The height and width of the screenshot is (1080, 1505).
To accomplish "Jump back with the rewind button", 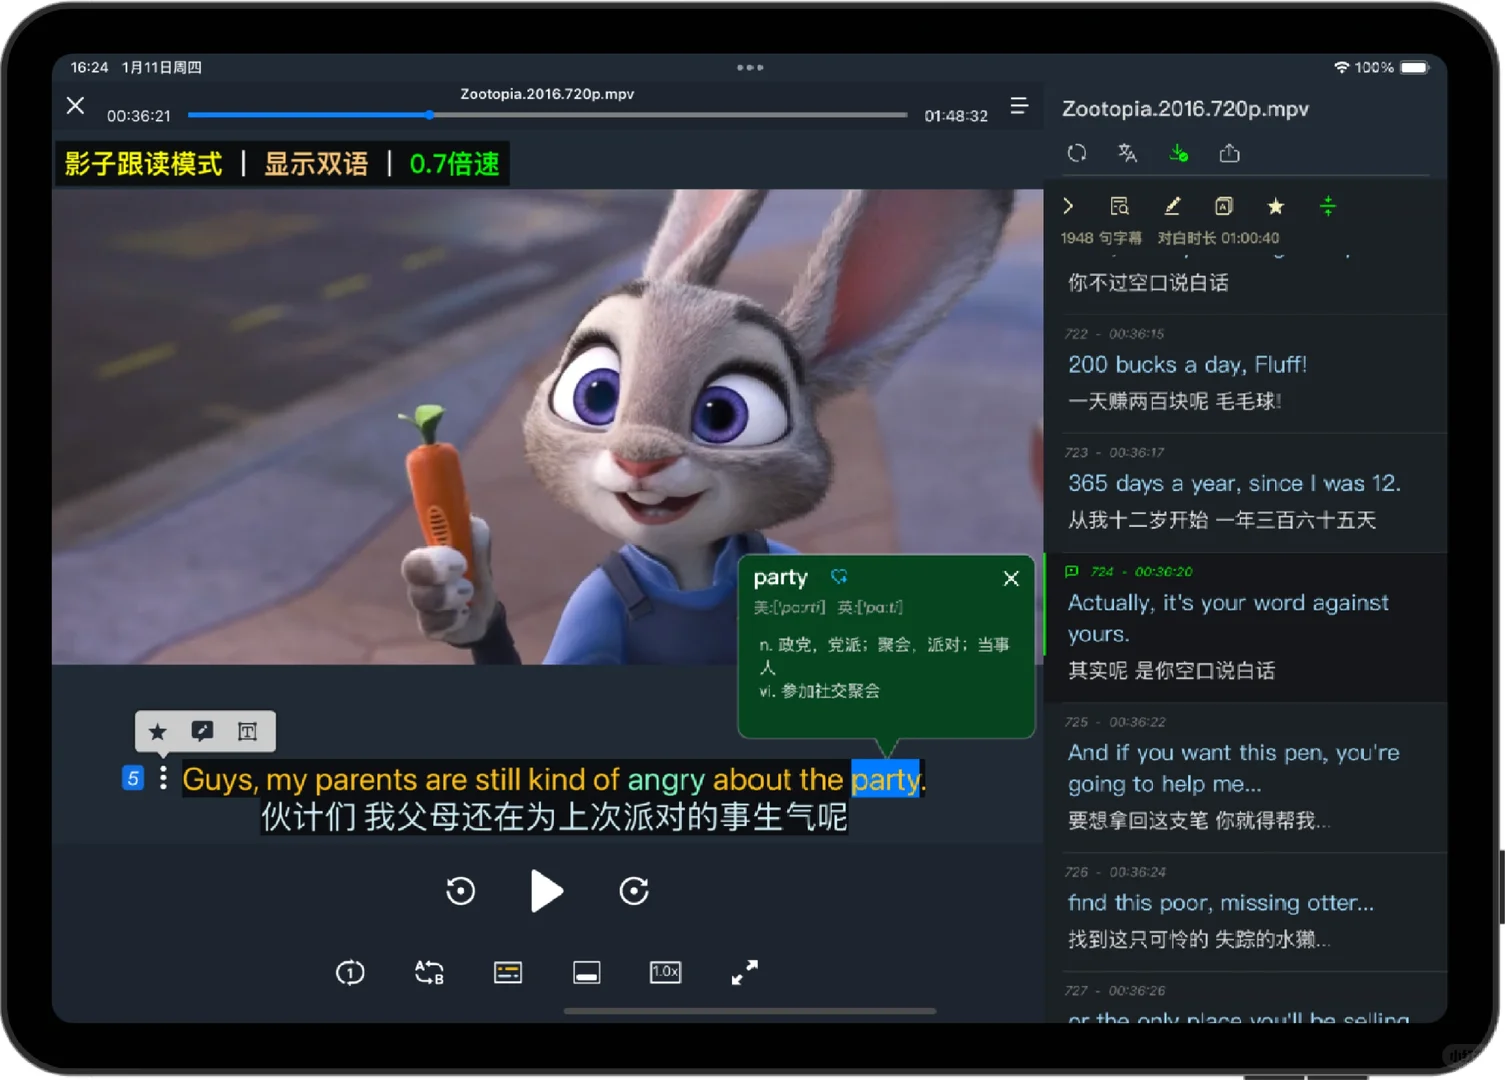I will pos(461,890).
